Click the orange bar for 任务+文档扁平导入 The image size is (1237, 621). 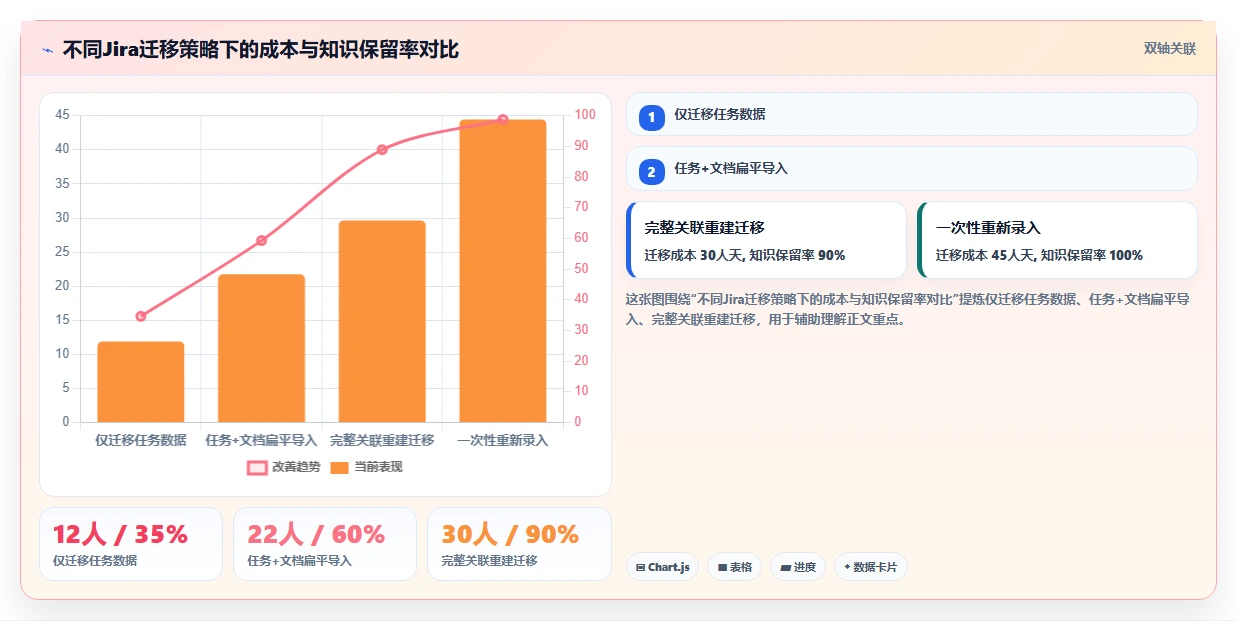(261, 348)
